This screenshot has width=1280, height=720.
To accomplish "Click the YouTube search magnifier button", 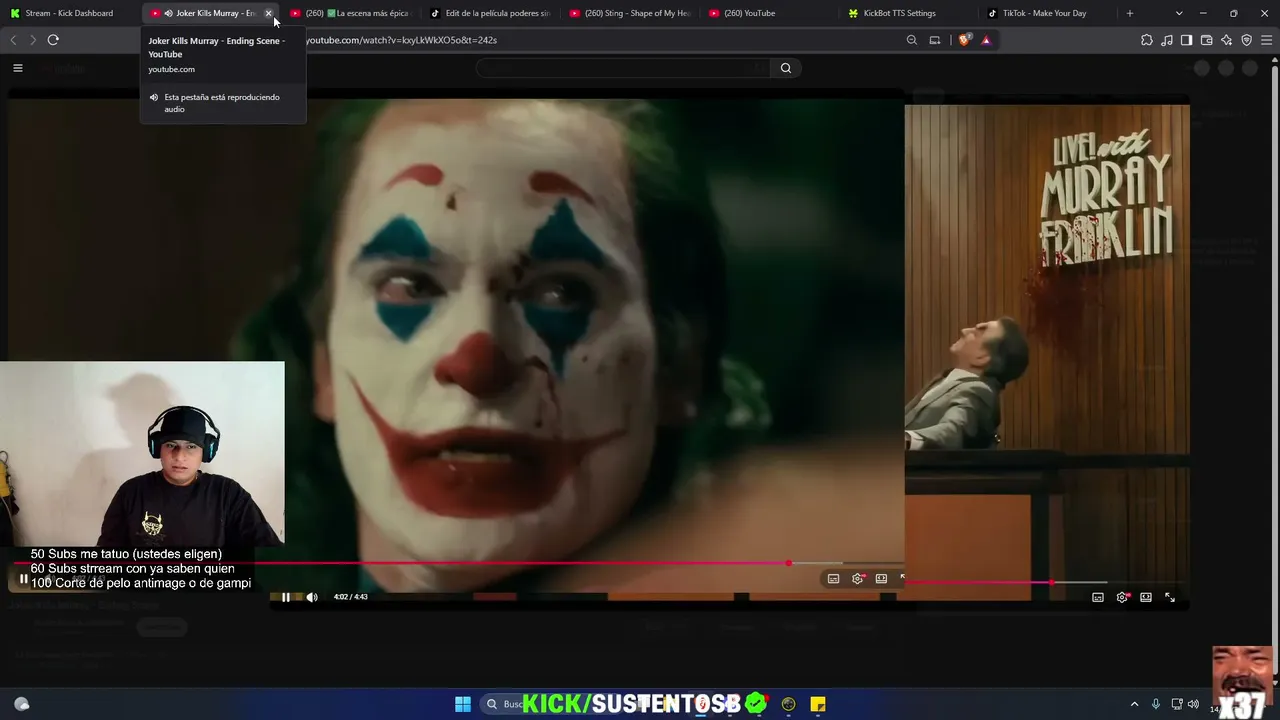I will coord(786,68).
